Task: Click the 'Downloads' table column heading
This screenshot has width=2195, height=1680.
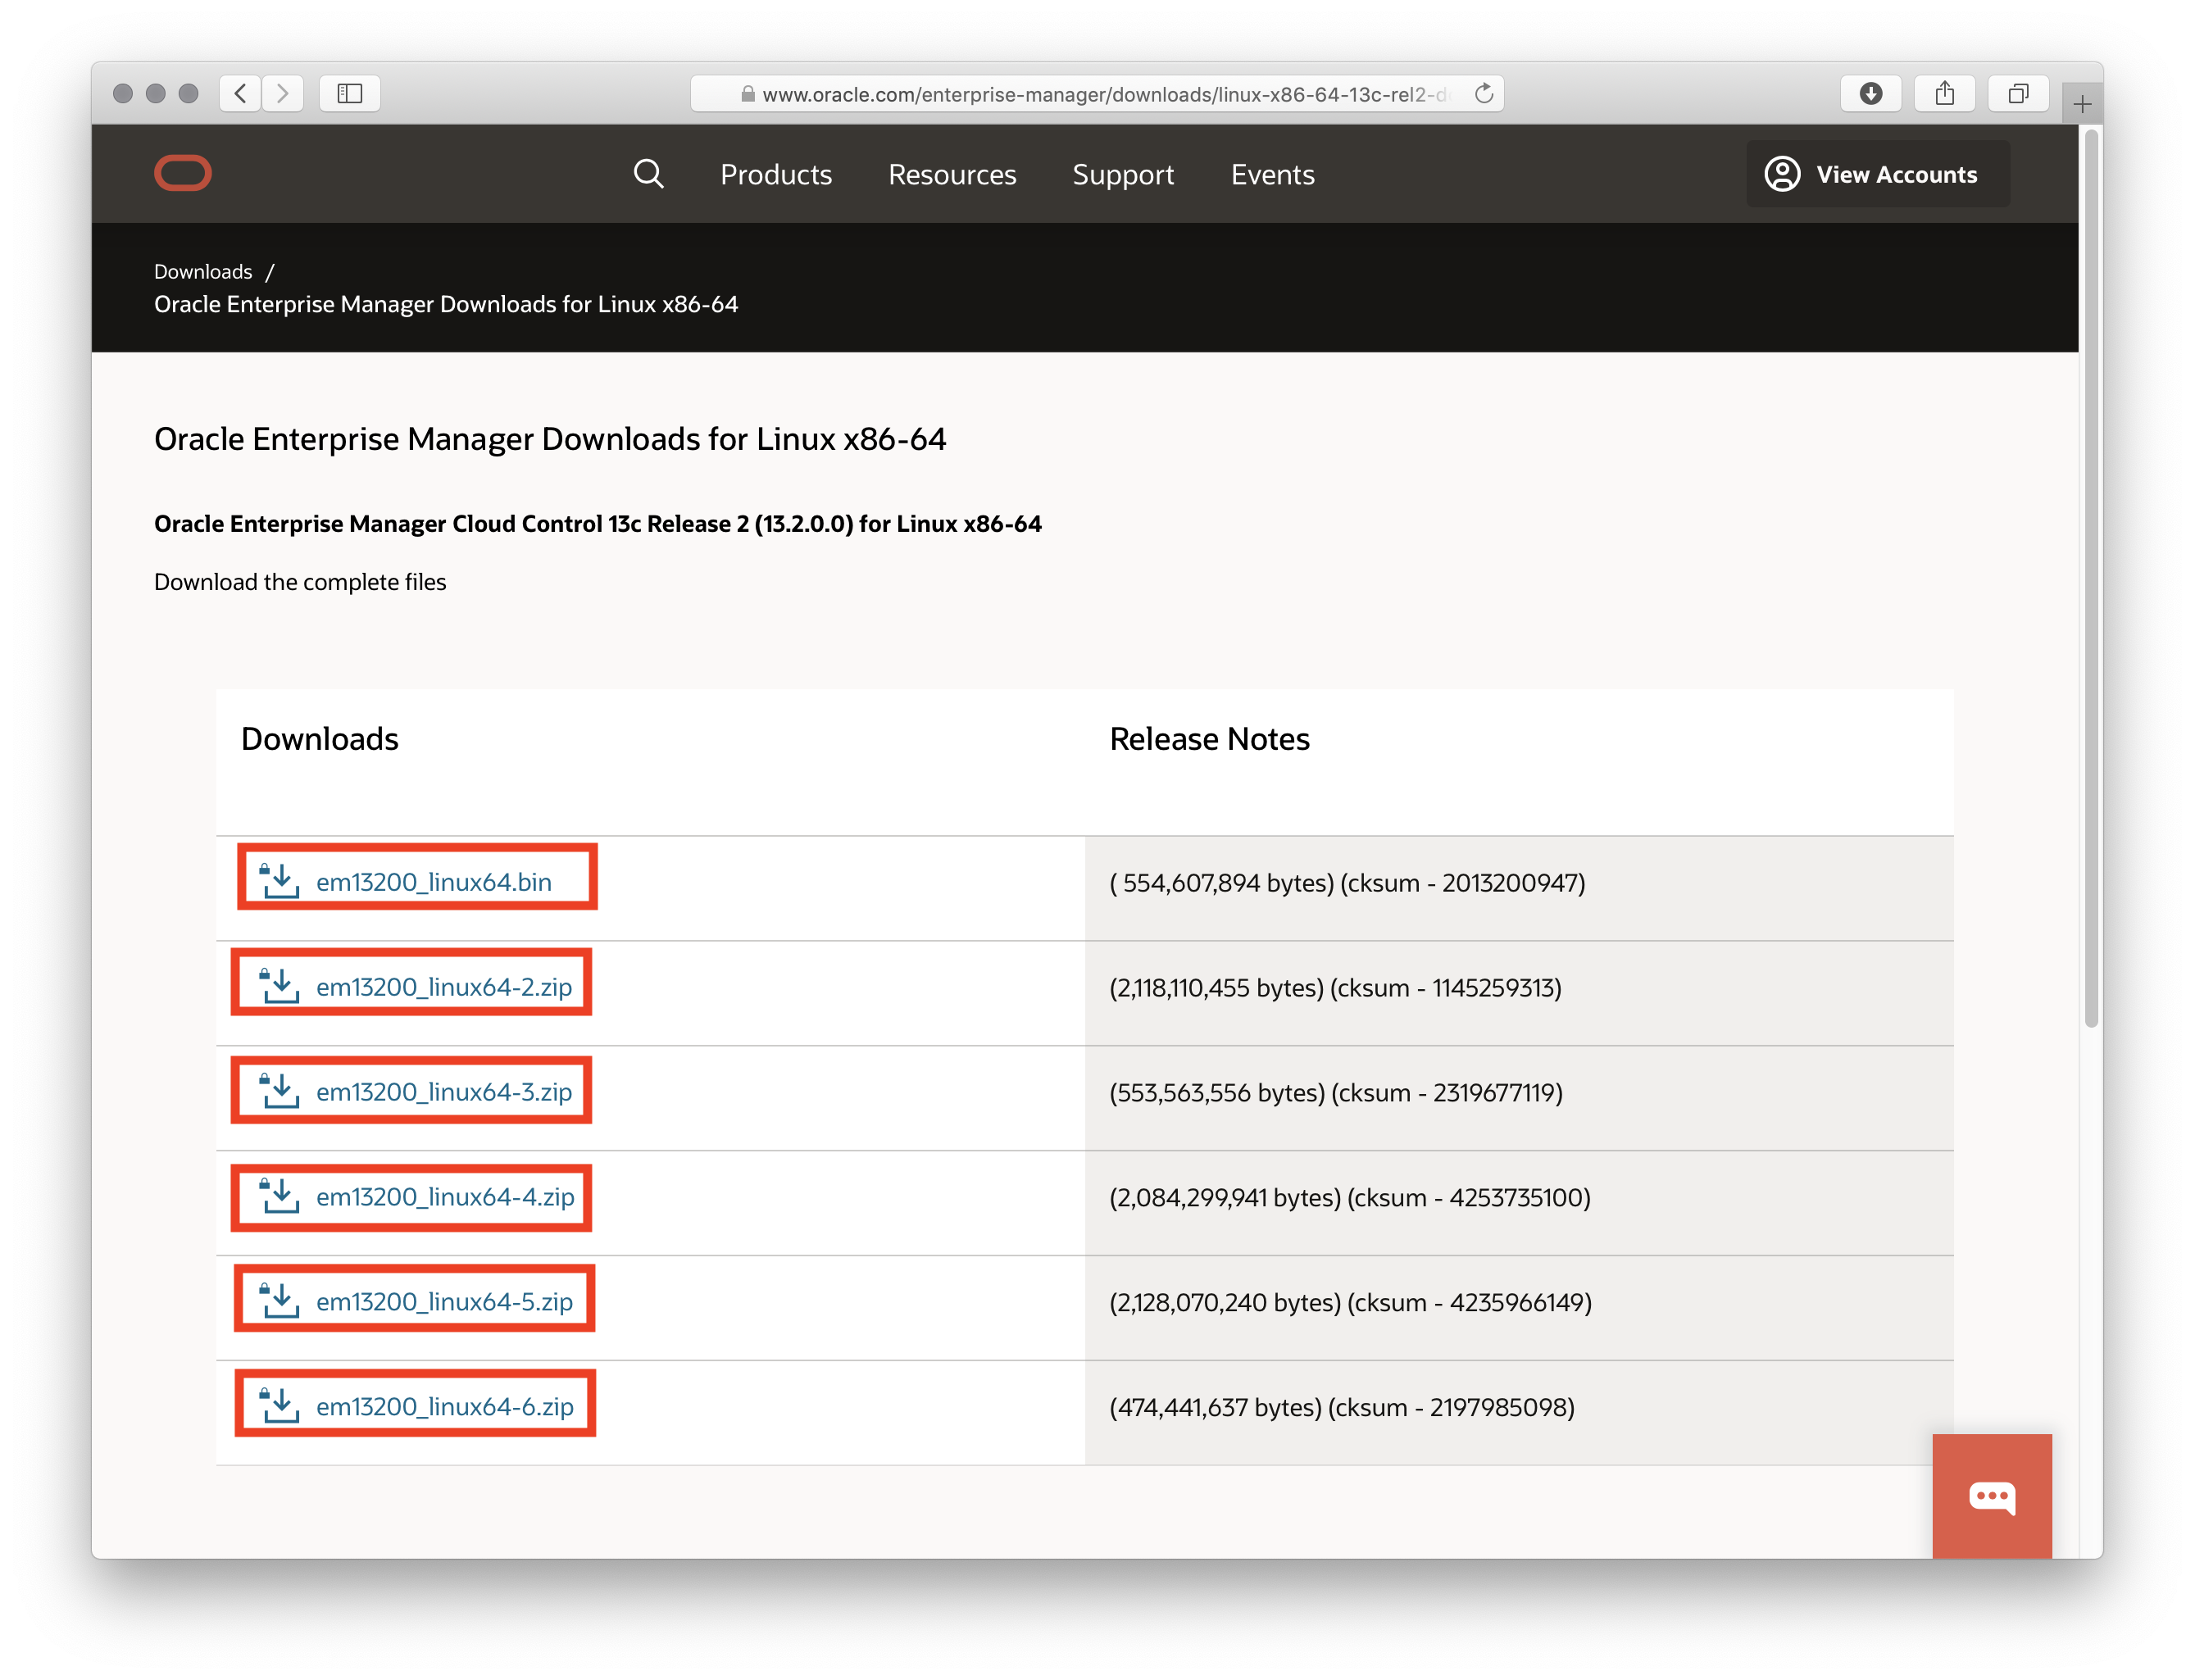Action: 320,739
